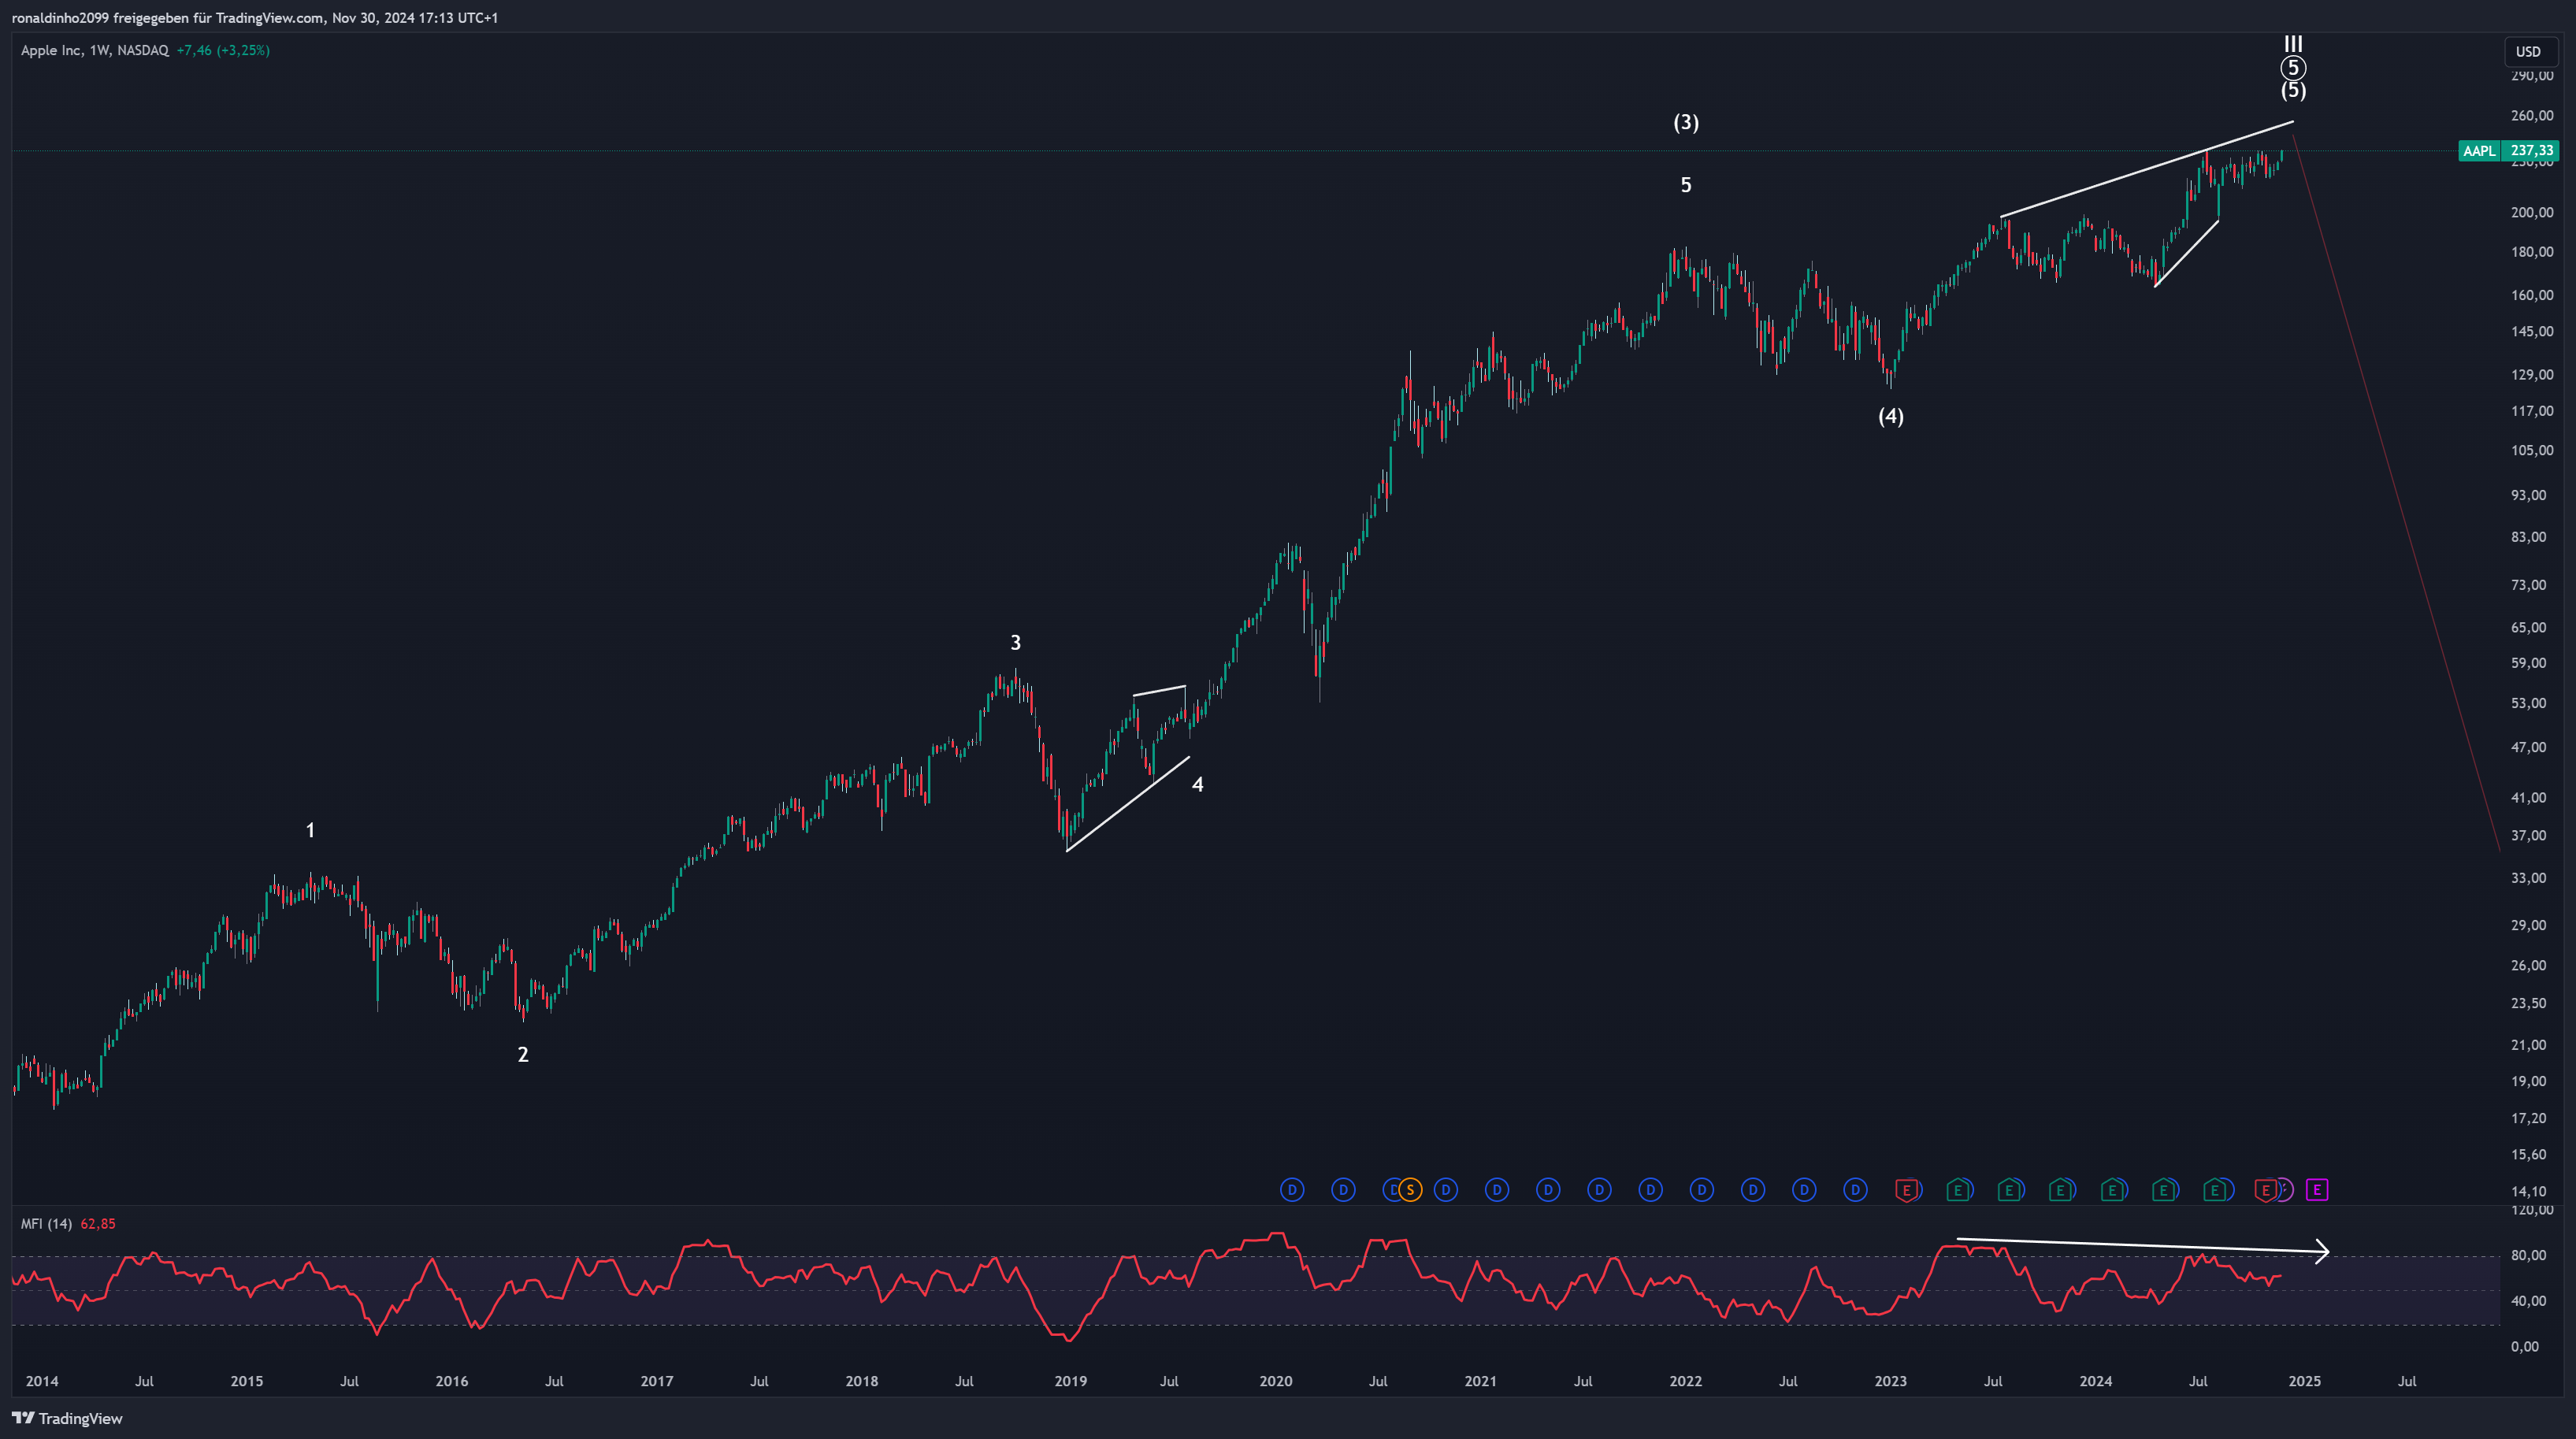Click the Apple Inc, 1W, NASDAQ chart title
Screen dimensions: 2576x1439
95,50
